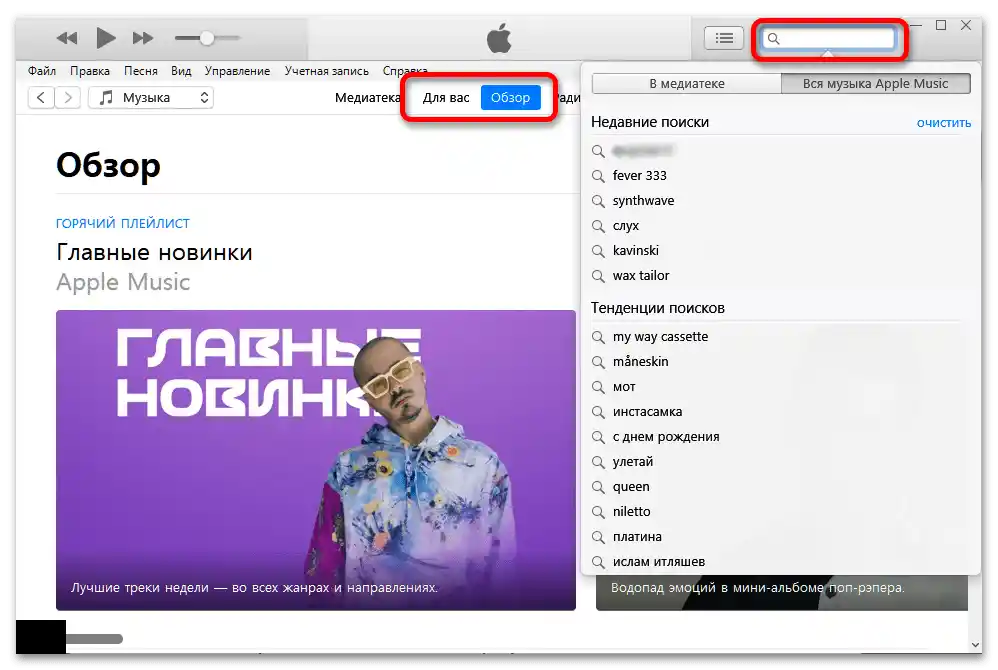Open the second banner about поп-рэпера mini-album
Viewport: 998px width, 670px height.
(x=782, y=593)
